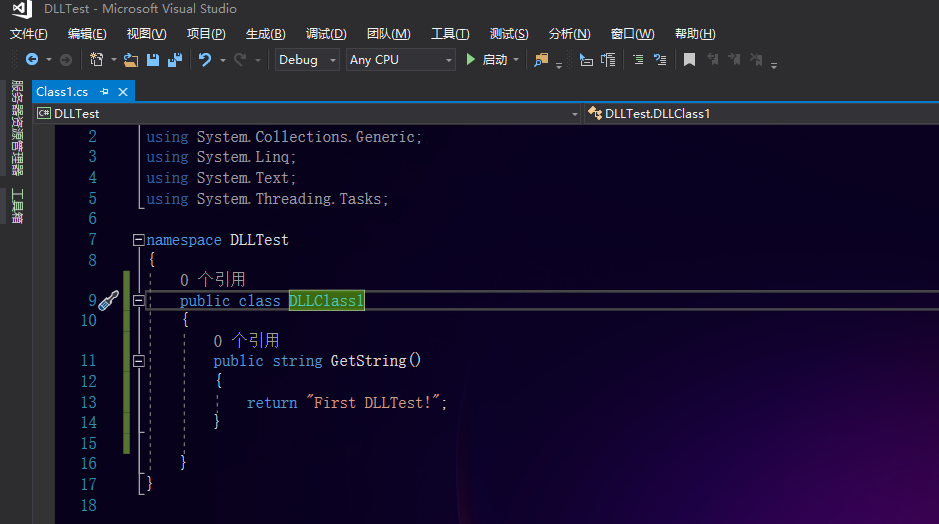939x524 pixels.
Task: Open the DLLTest project scope dropdown
Action: point(308,114)
